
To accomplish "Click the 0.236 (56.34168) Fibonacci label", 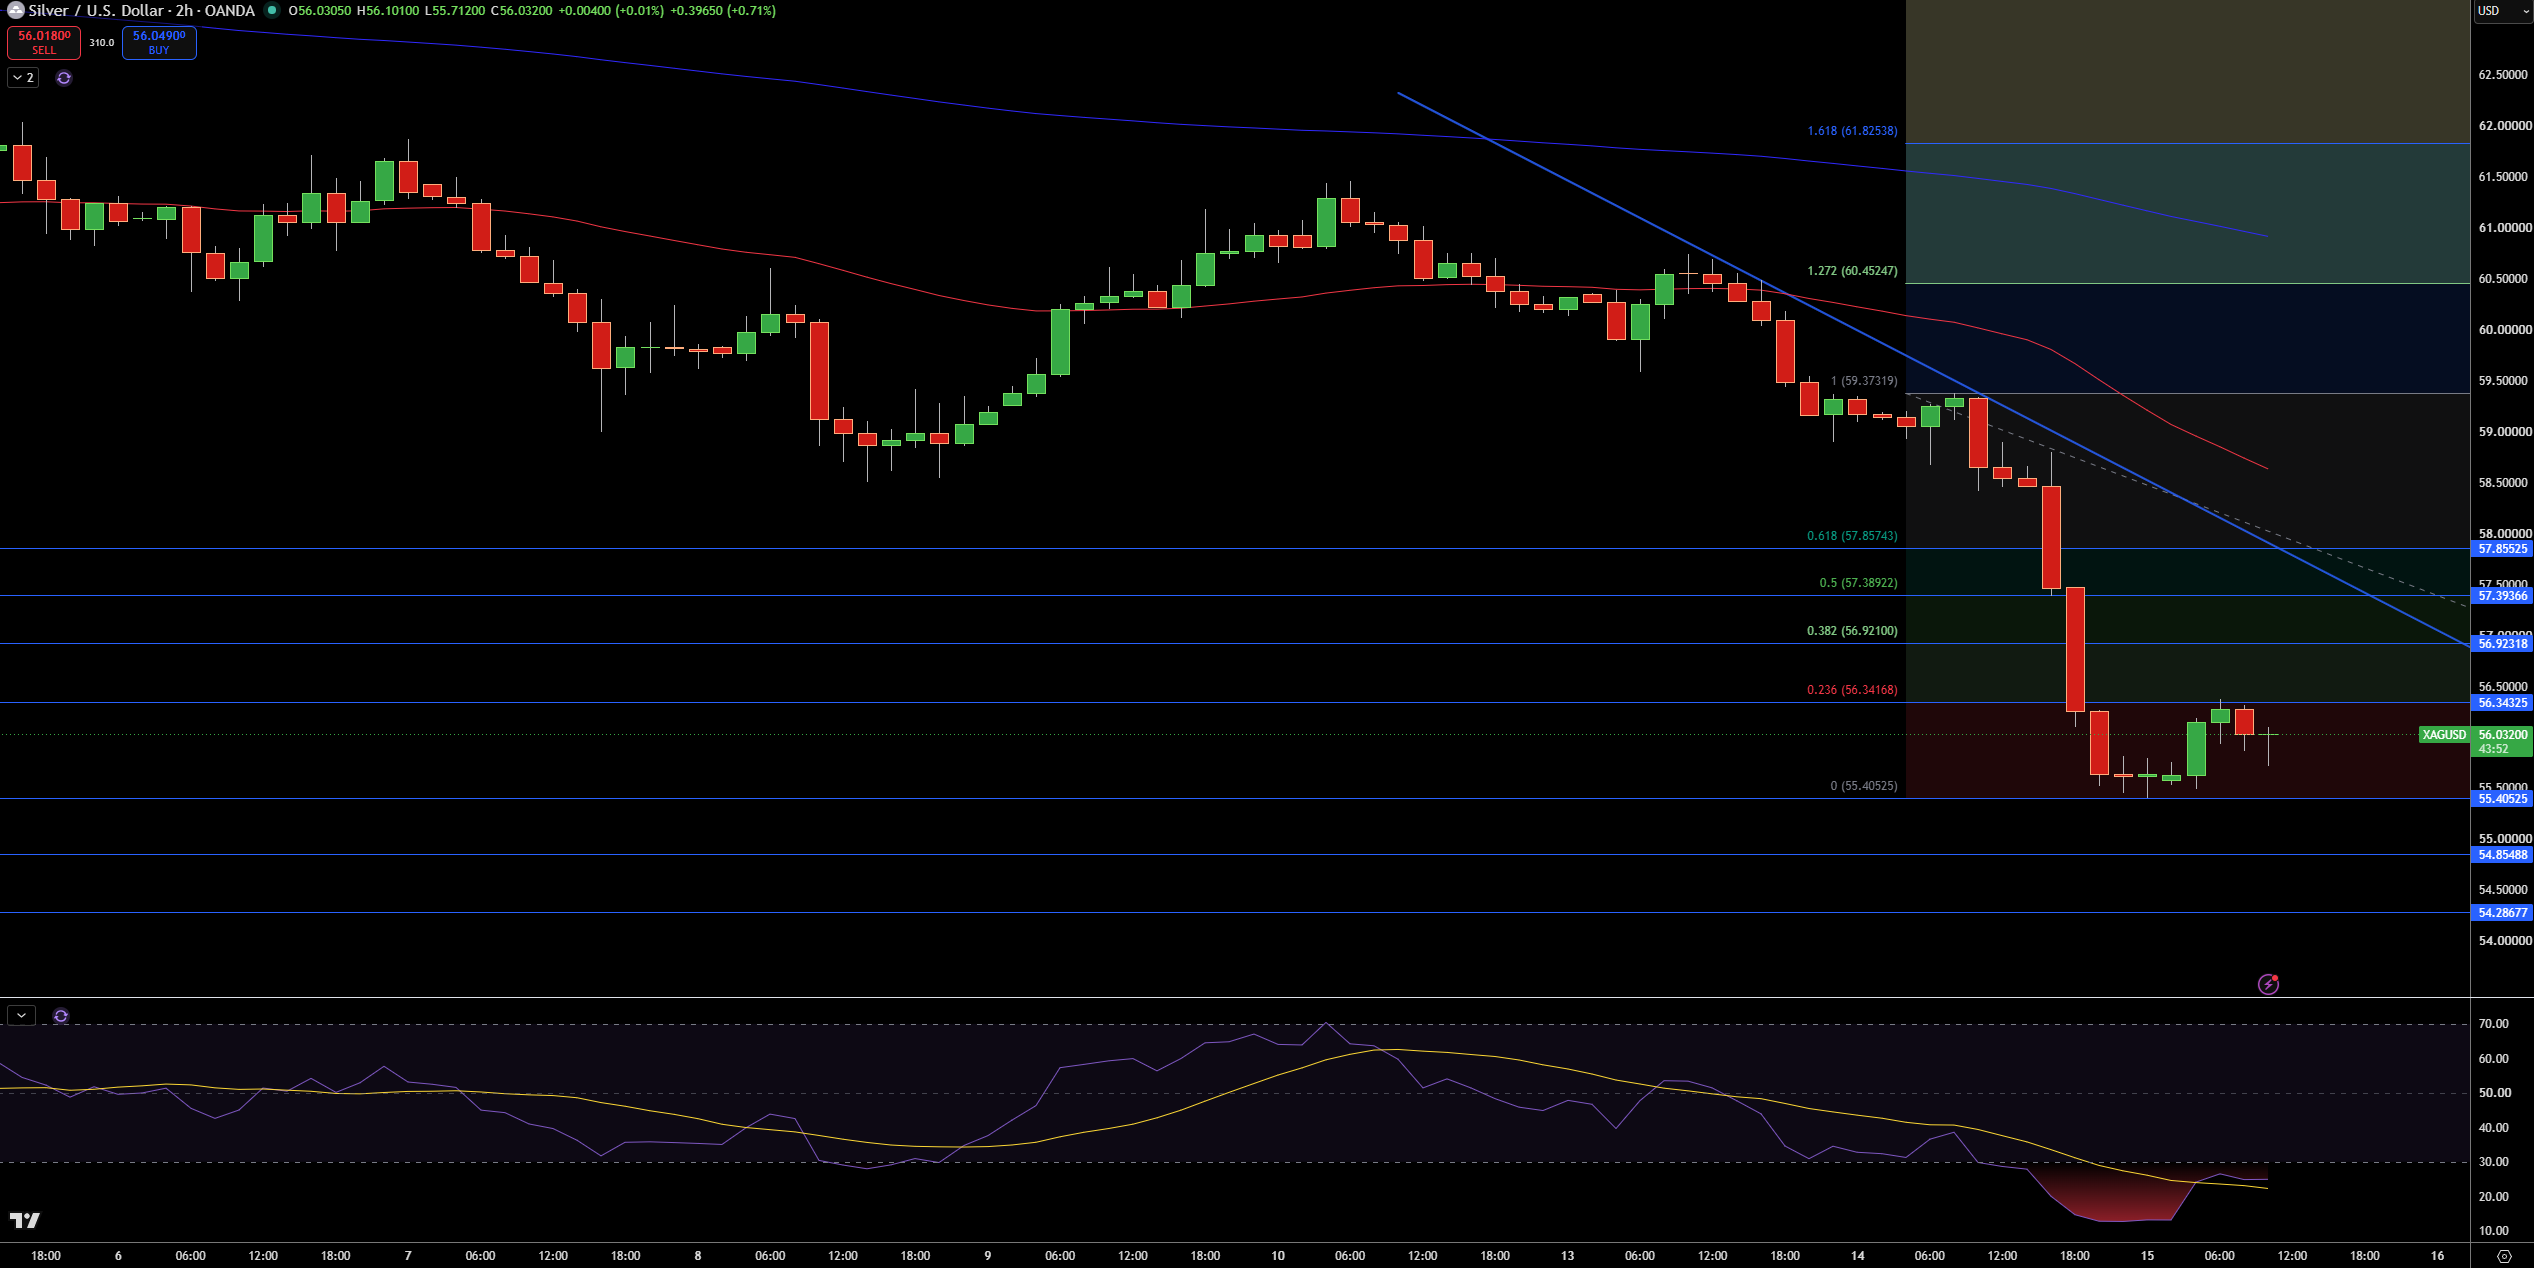I will pos(1852,690).
